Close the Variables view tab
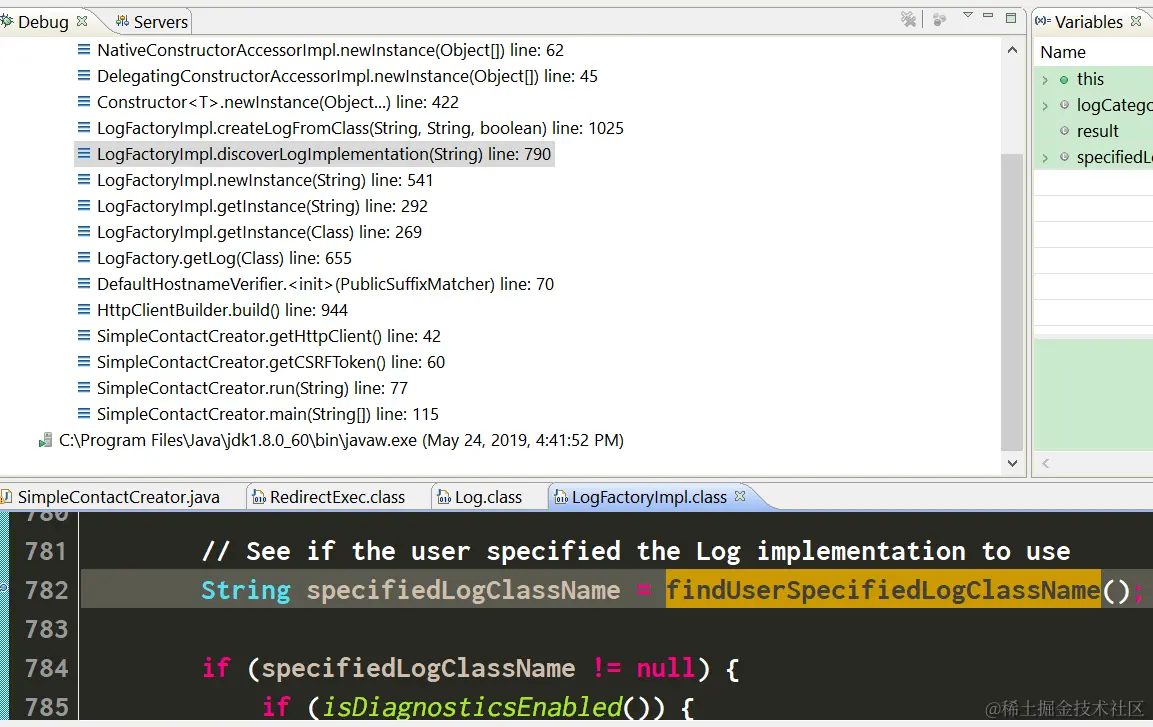 click(1136, 21)
